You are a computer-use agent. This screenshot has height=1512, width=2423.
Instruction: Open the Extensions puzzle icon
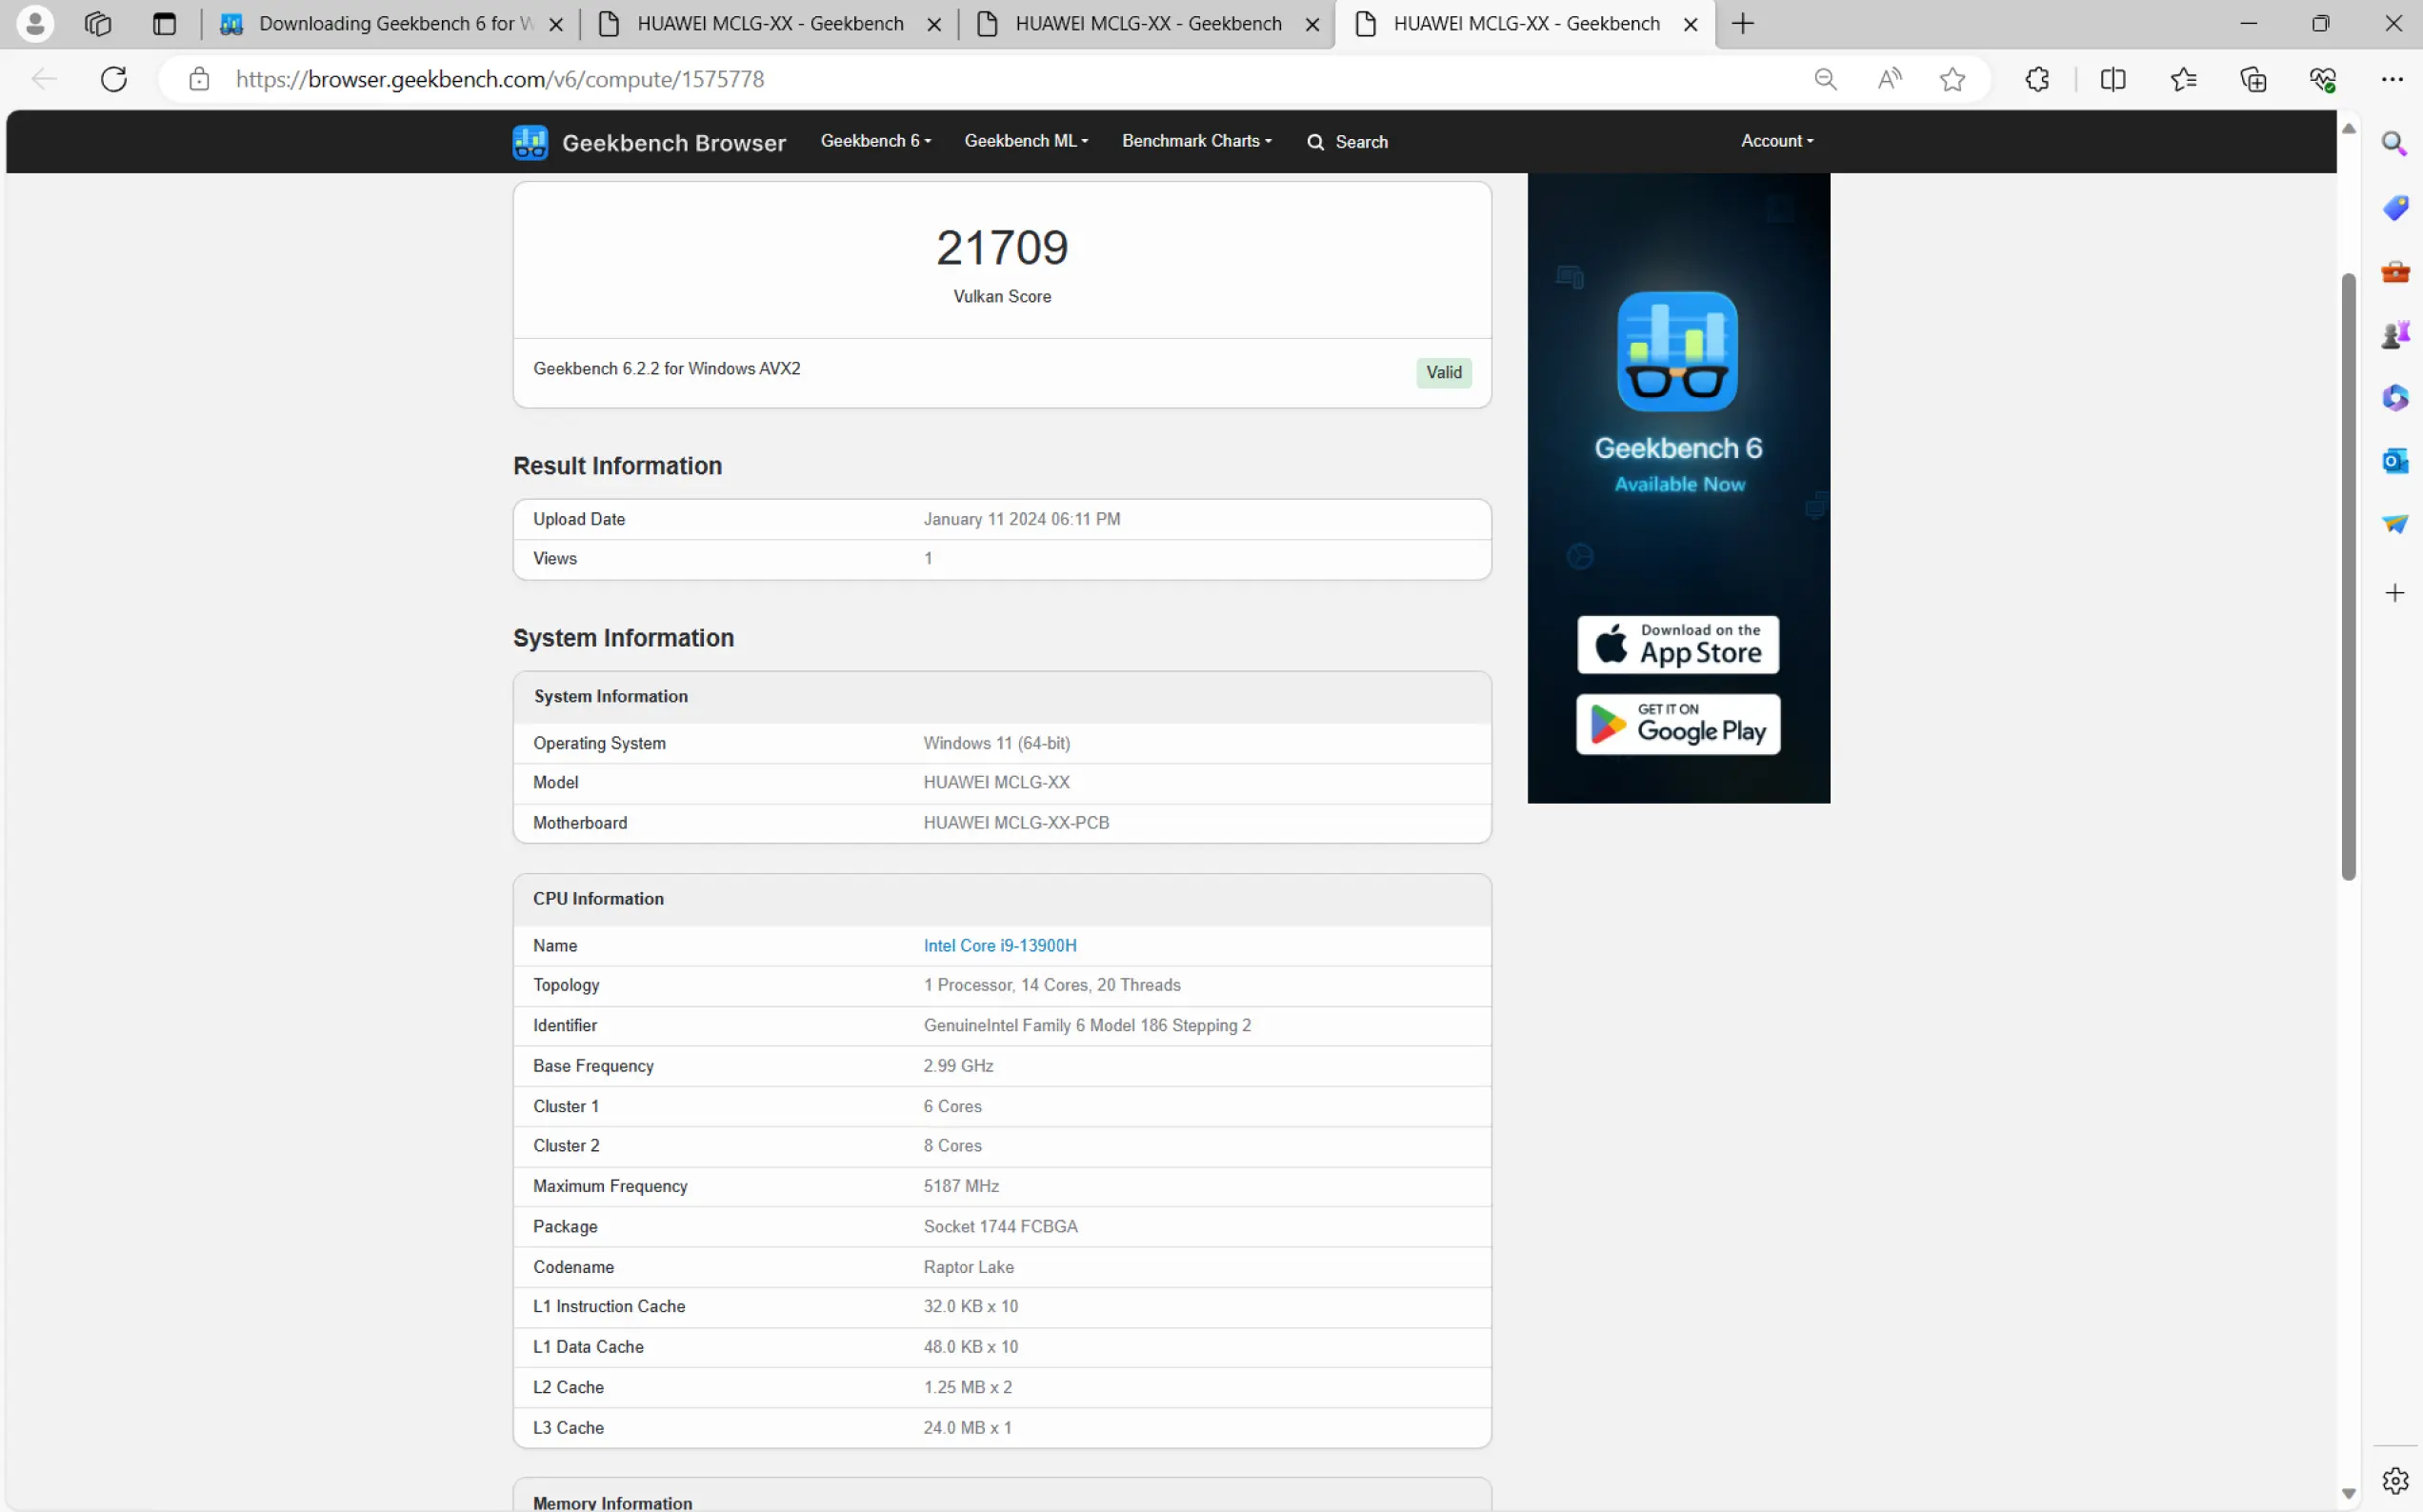pyautogui.click(x=2037, y=79)
